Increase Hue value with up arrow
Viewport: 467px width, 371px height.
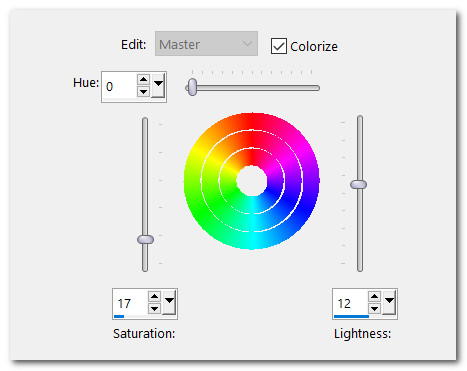pyautogui.click(x=143, y=79)
